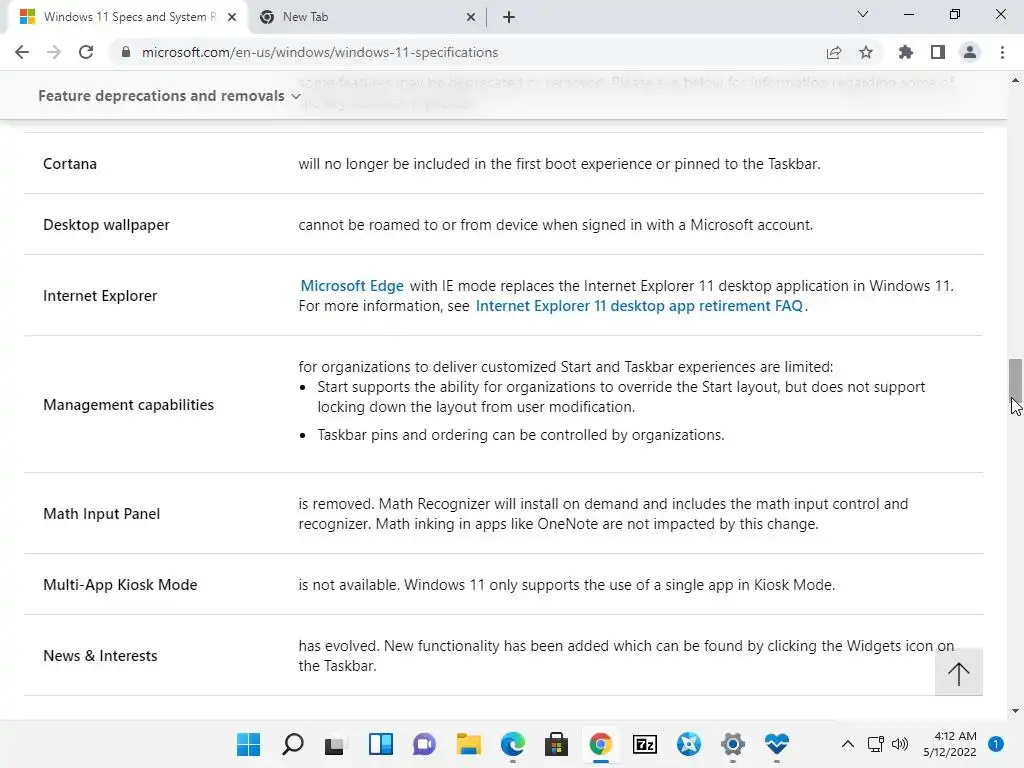Image resolution: width=1024 pixels, height=768 pixels.
Task: Click the Internet Explorer row label
Action: [x=100, y=296]
